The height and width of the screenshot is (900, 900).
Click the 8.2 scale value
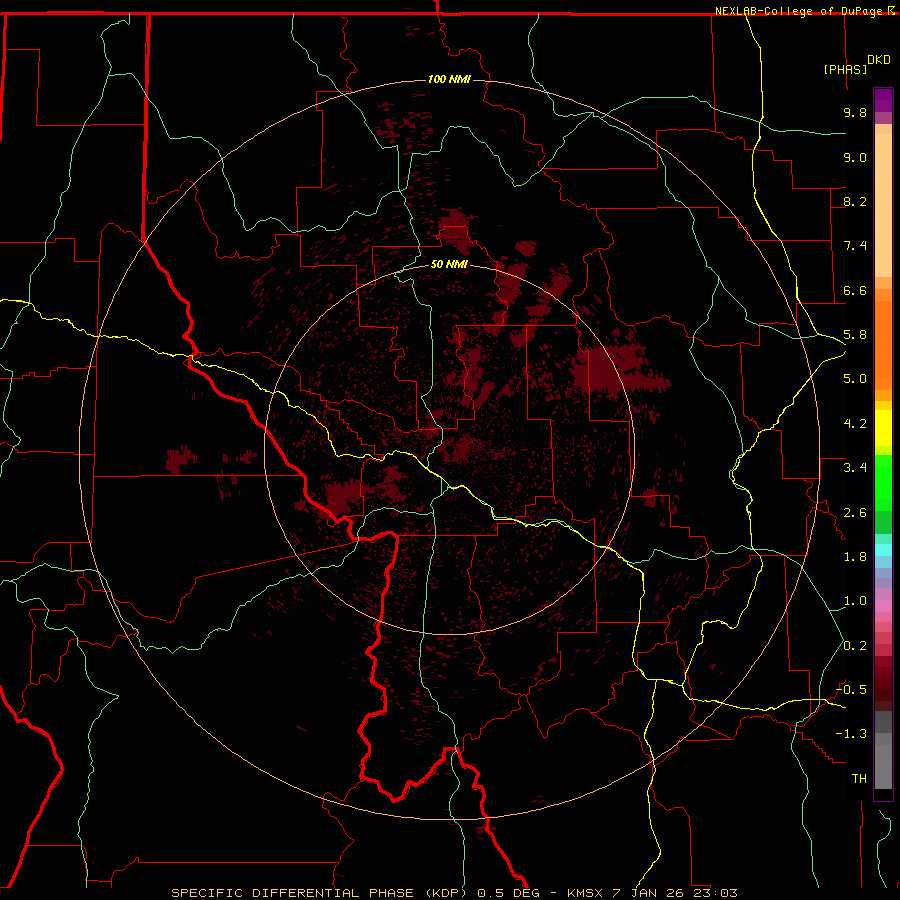855,201
